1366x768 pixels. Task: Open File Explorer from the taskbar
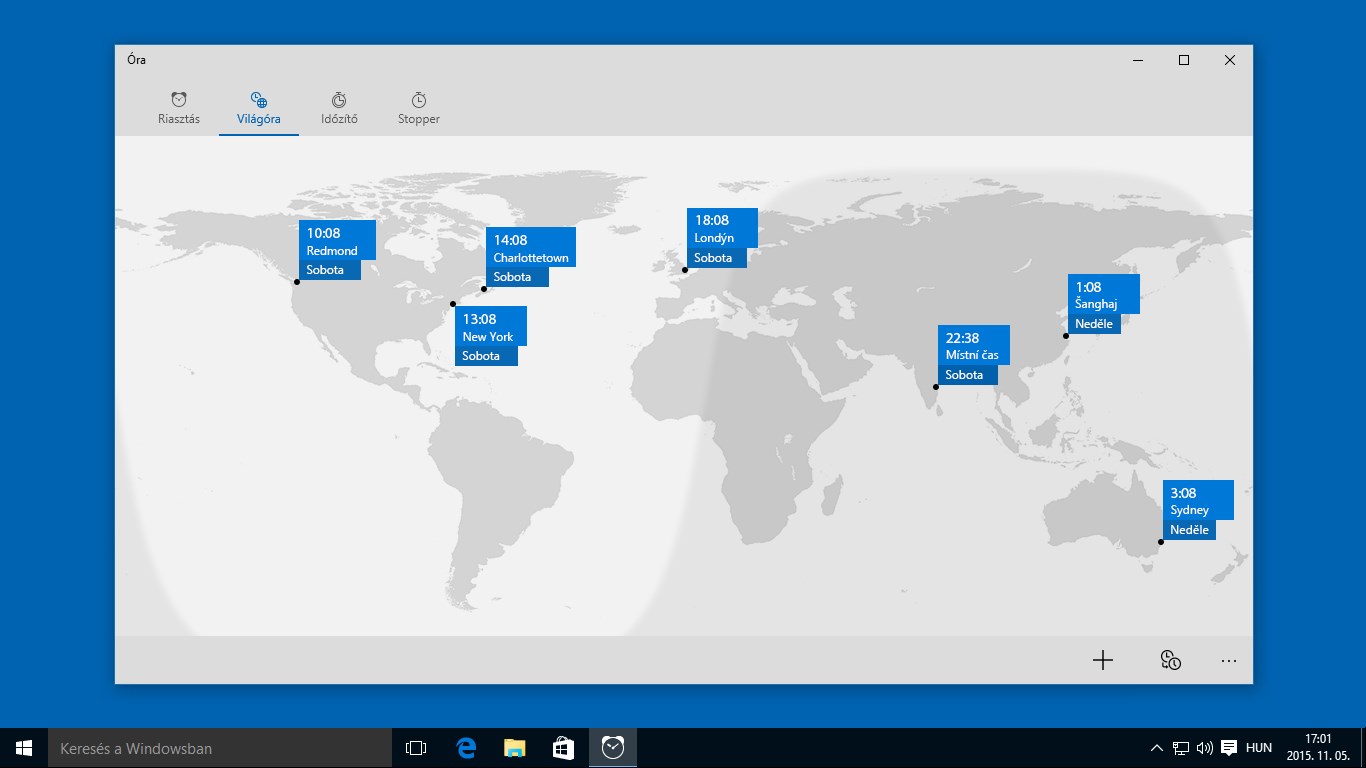click(x=514, y=748)
